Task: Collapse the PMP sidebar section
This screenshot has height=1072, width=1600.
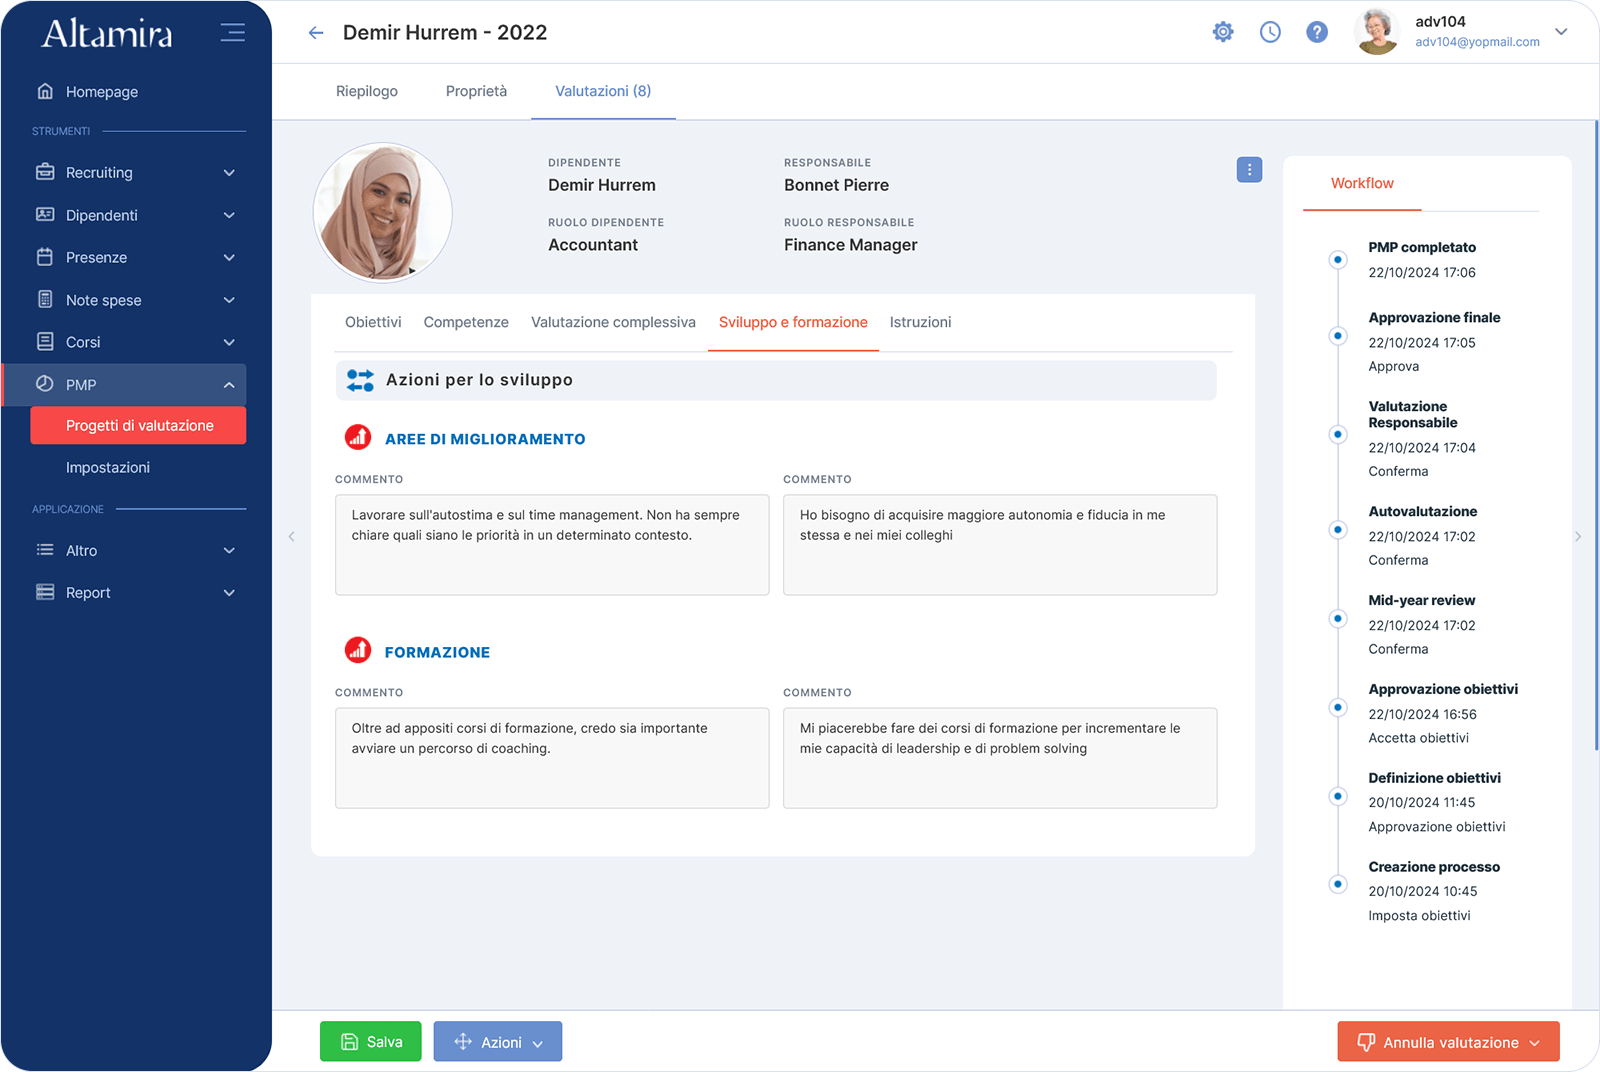Action: [x=228, y=385]
